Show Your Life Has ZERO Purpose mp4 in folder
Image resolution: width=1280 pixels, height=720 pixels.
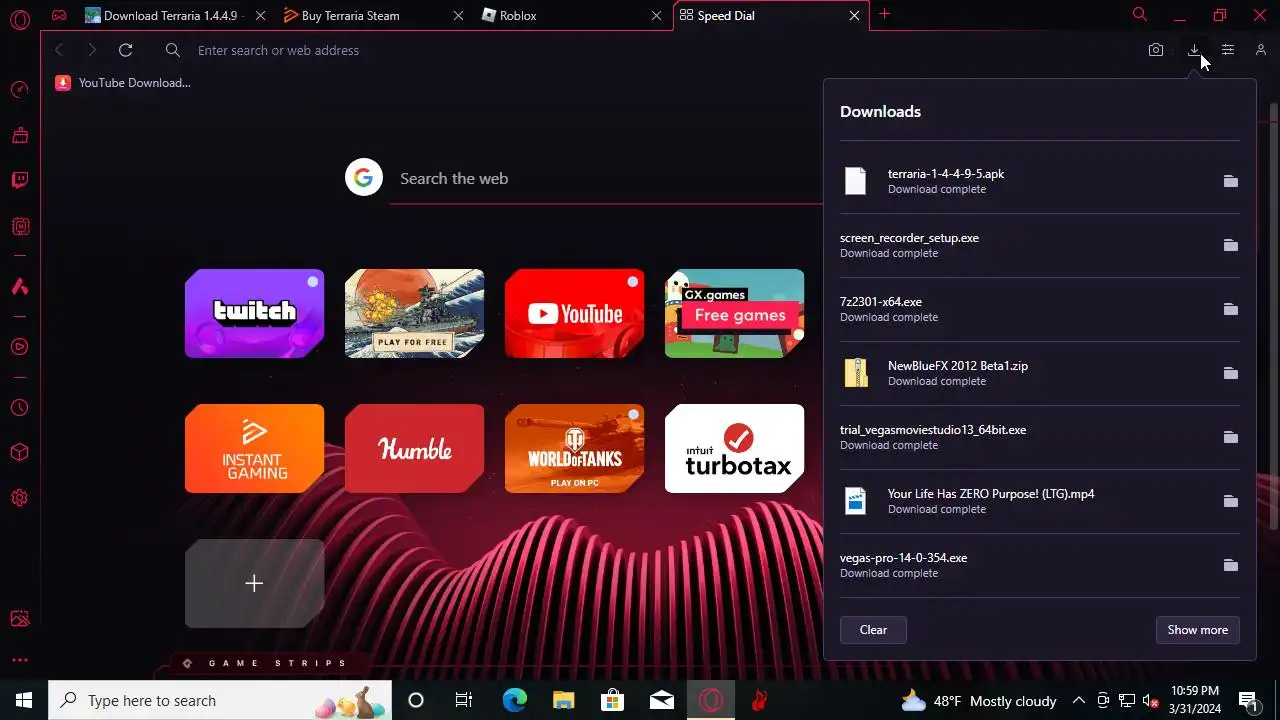(1231, 501)
